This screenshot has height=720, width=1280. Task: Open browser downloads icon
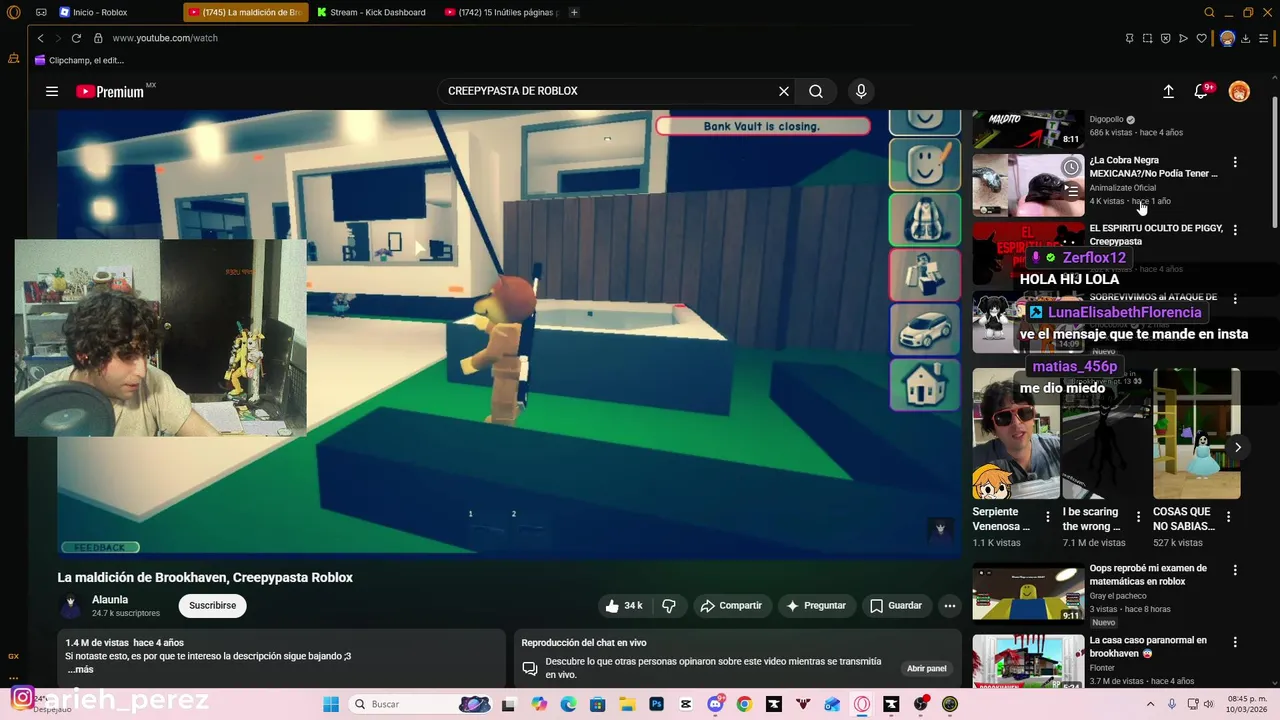(1245, 38)
